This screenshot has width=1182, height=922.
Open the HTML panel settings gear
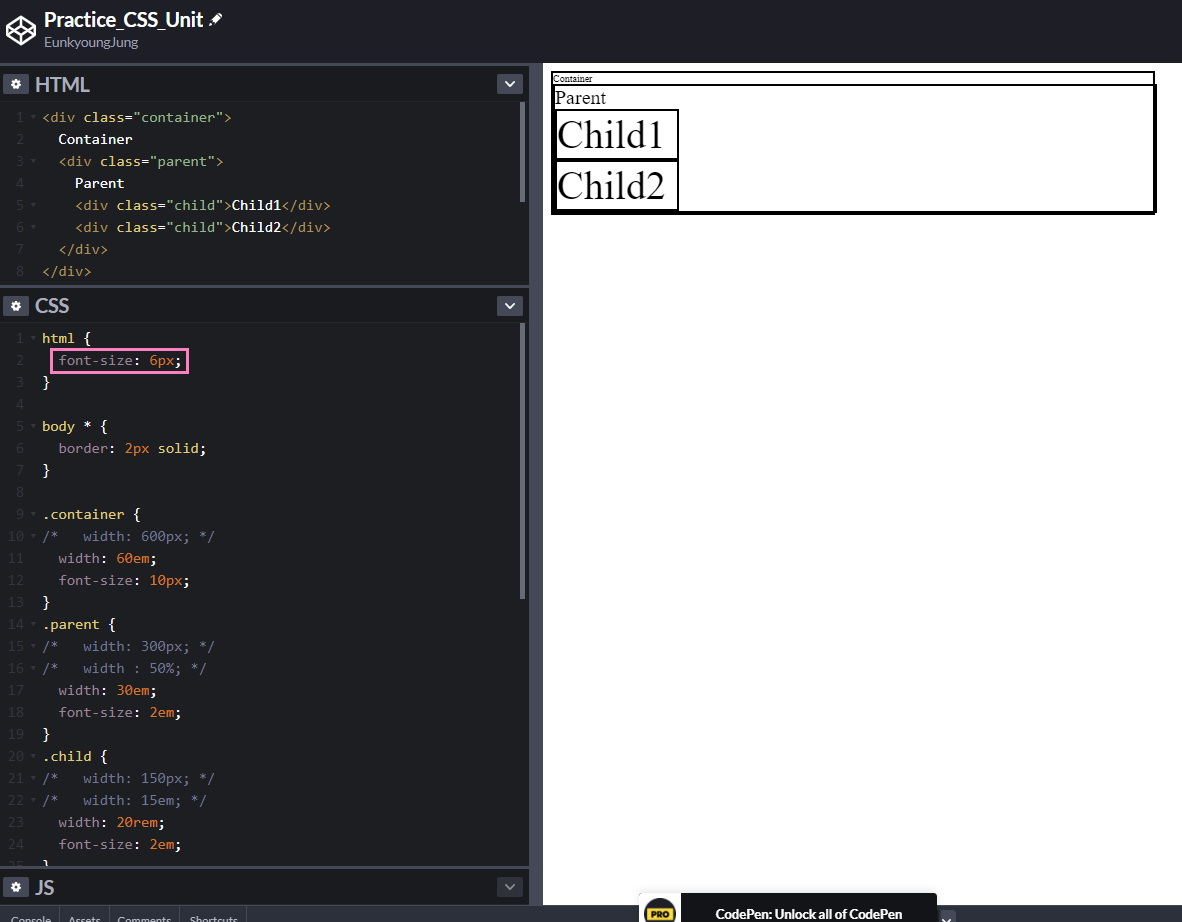[x=16, y=83]
